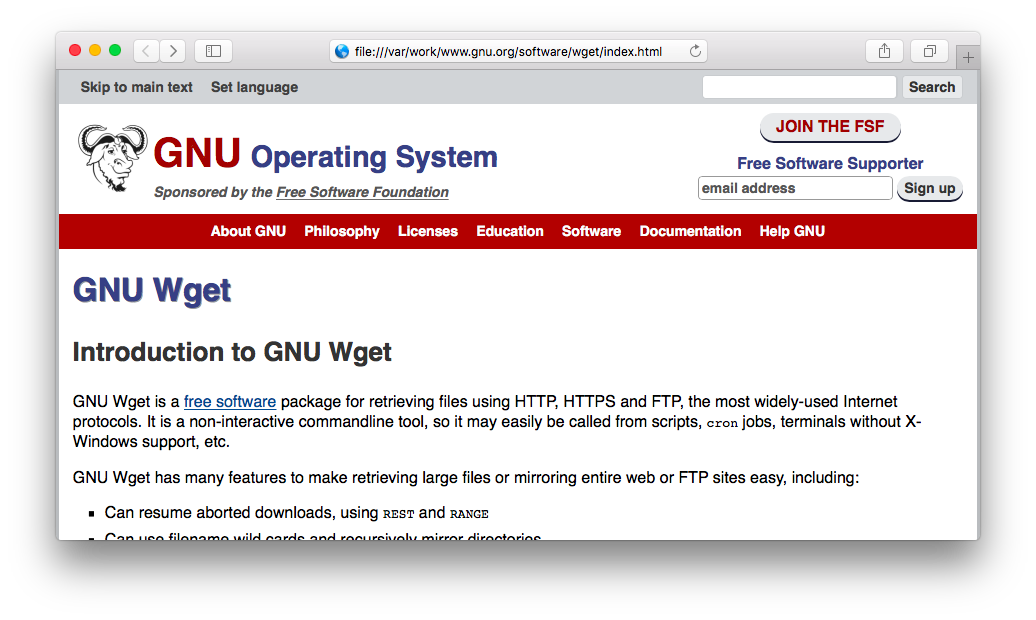This screenshot has height=620, width=1036.
Task: Follow the free software link
Action: click(x=230, y=401)
